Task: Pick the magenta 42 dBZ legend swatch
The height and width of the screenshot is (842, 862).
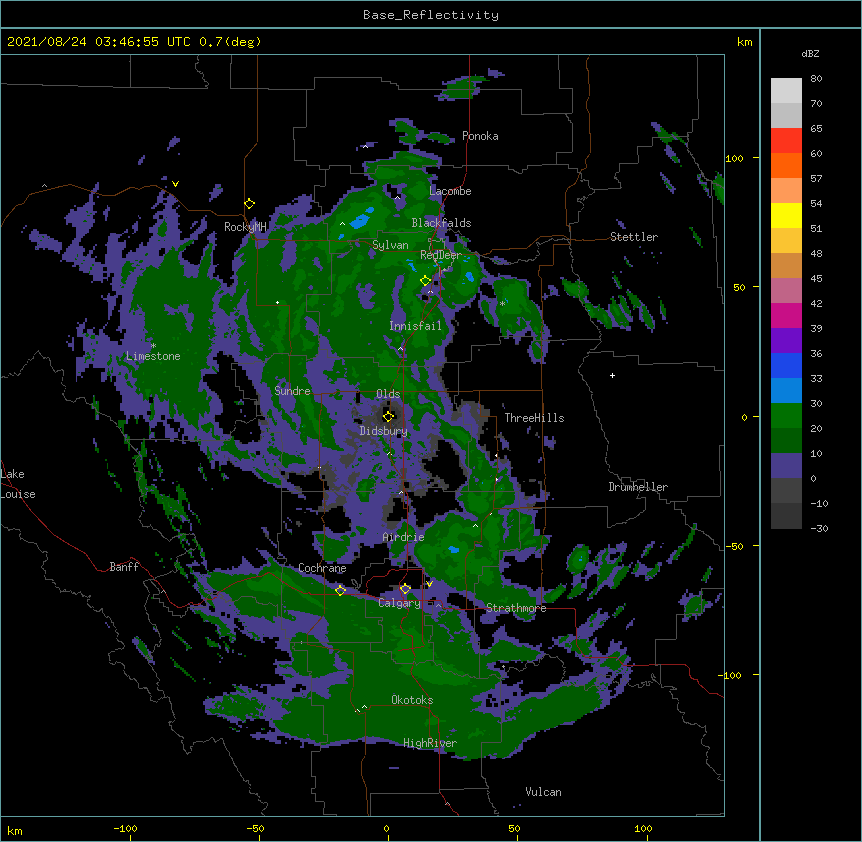Action: click(786, 315)
